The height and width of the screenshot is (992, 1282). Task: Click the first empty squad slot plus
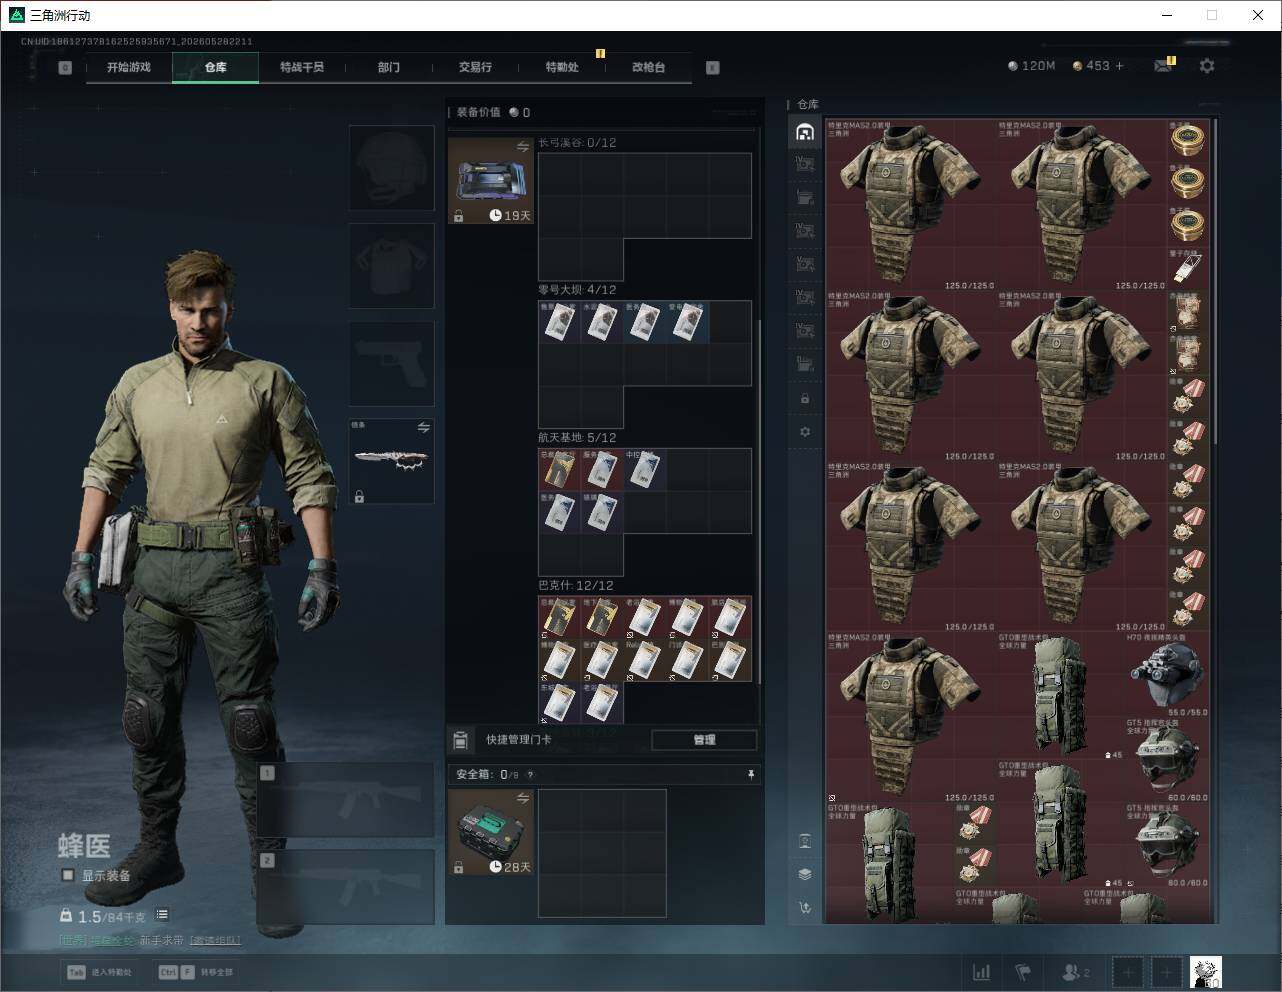click(x=1127, y=972)
